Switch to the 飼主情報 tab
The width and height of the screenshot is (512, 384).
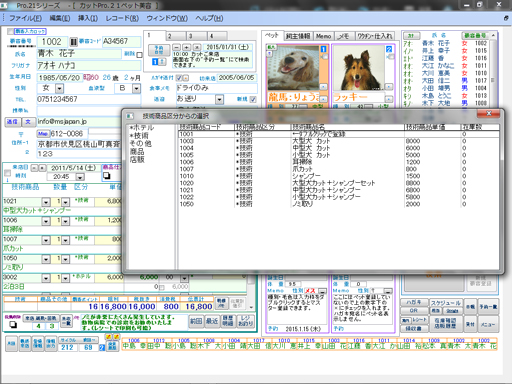[298, 36]
